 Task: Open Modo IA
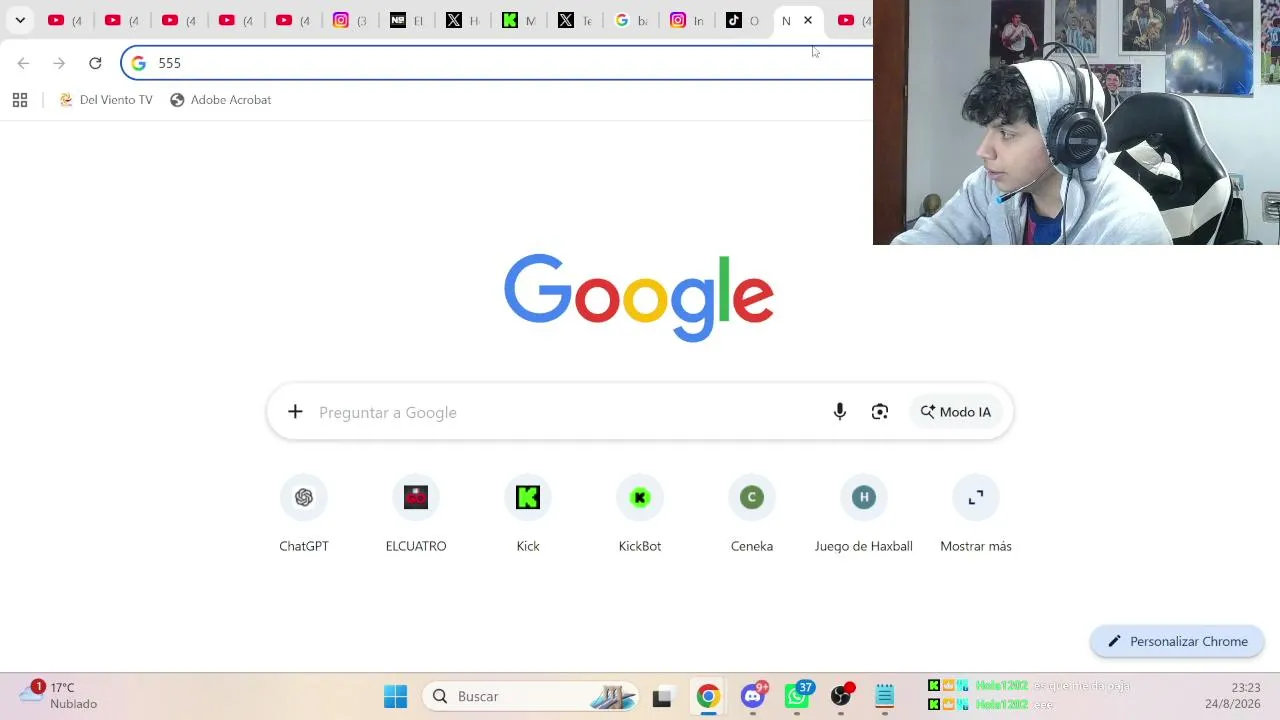pyautogui.click(x=956, y=412)
